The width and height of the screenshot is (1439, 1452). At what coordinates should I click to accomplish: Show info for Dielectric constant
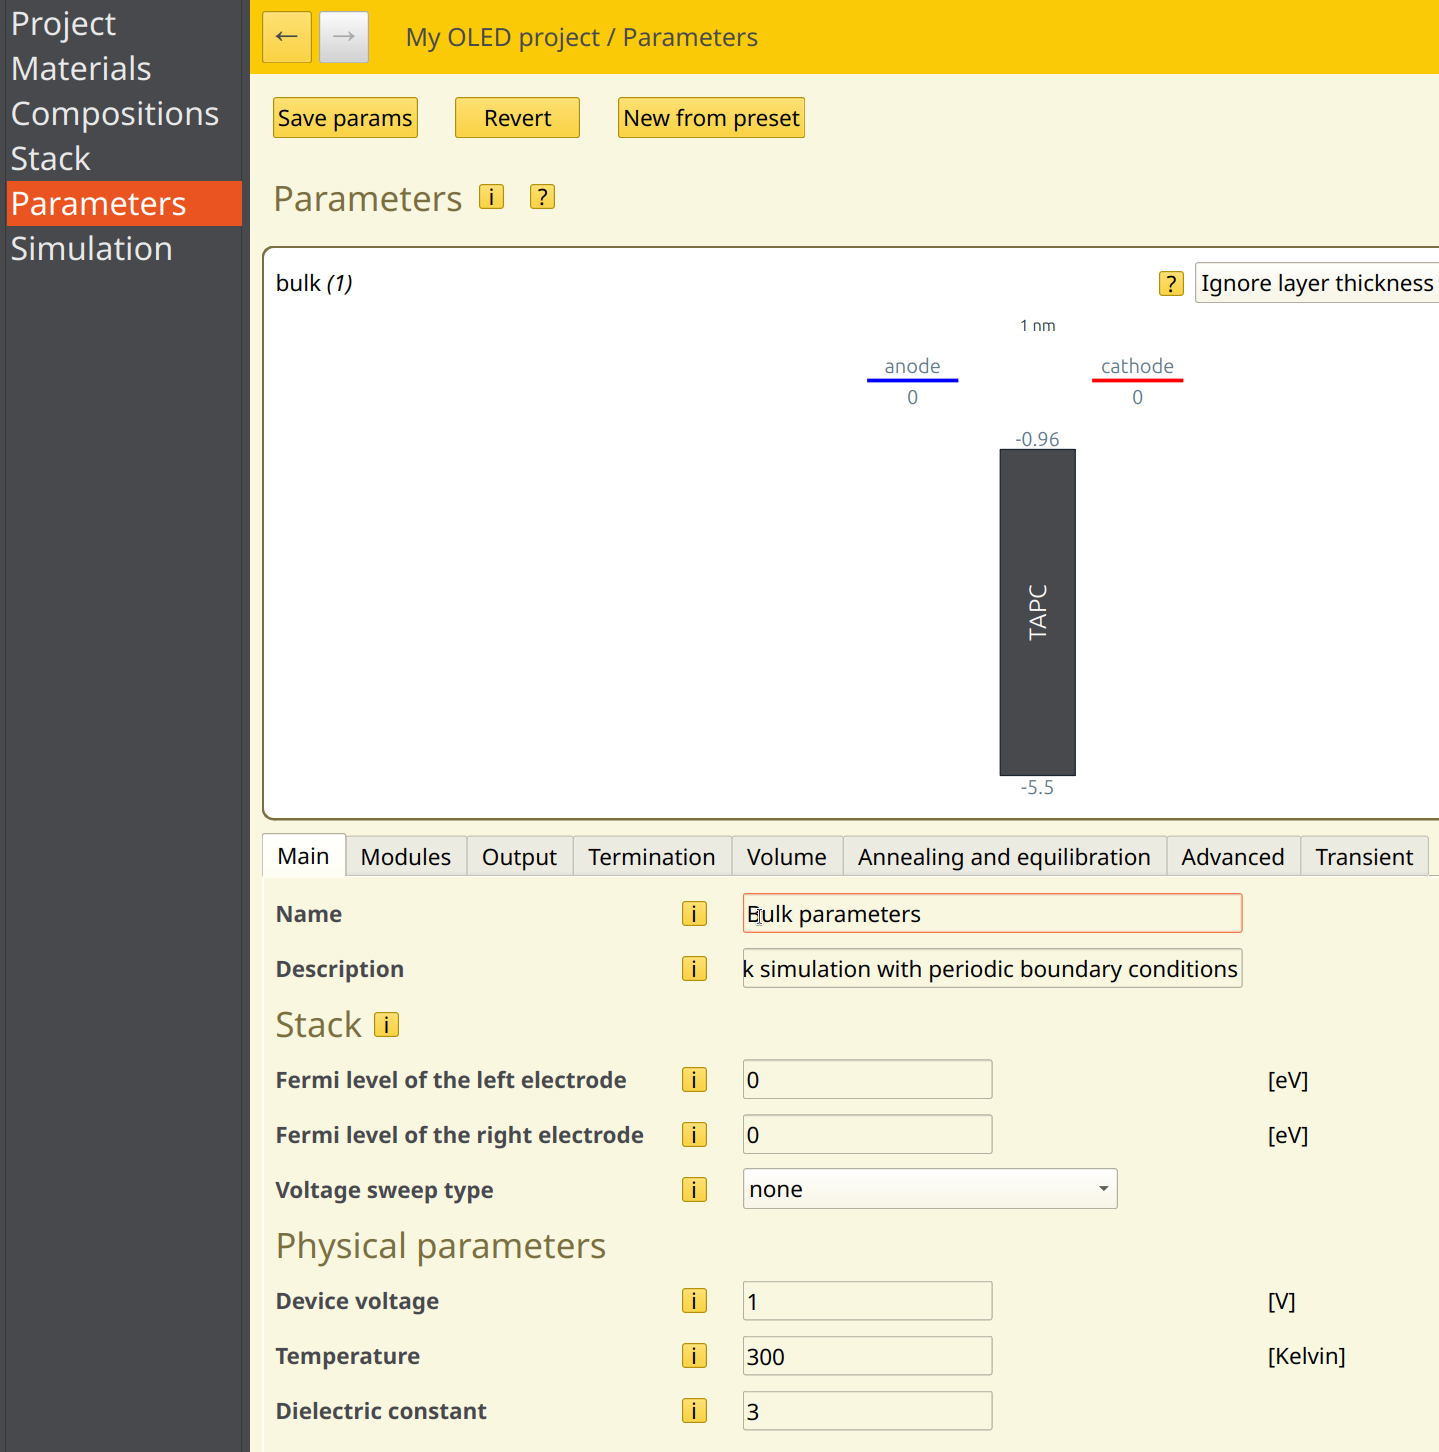[x=694, y=1411]
